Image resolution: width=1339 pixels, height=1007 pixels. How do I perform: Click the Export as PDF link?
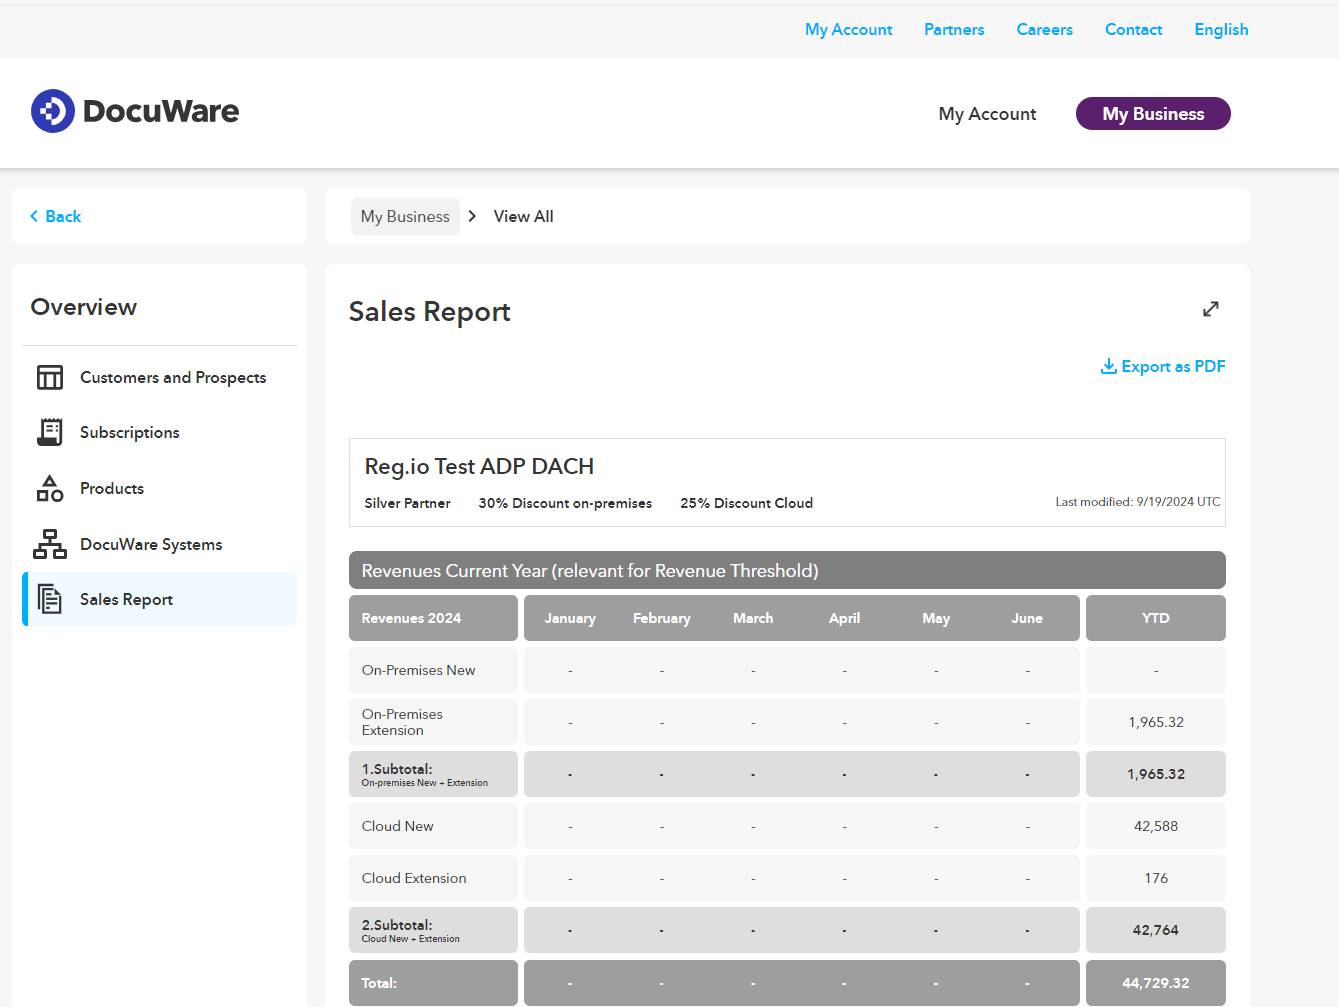click(x=1173, y=366)
